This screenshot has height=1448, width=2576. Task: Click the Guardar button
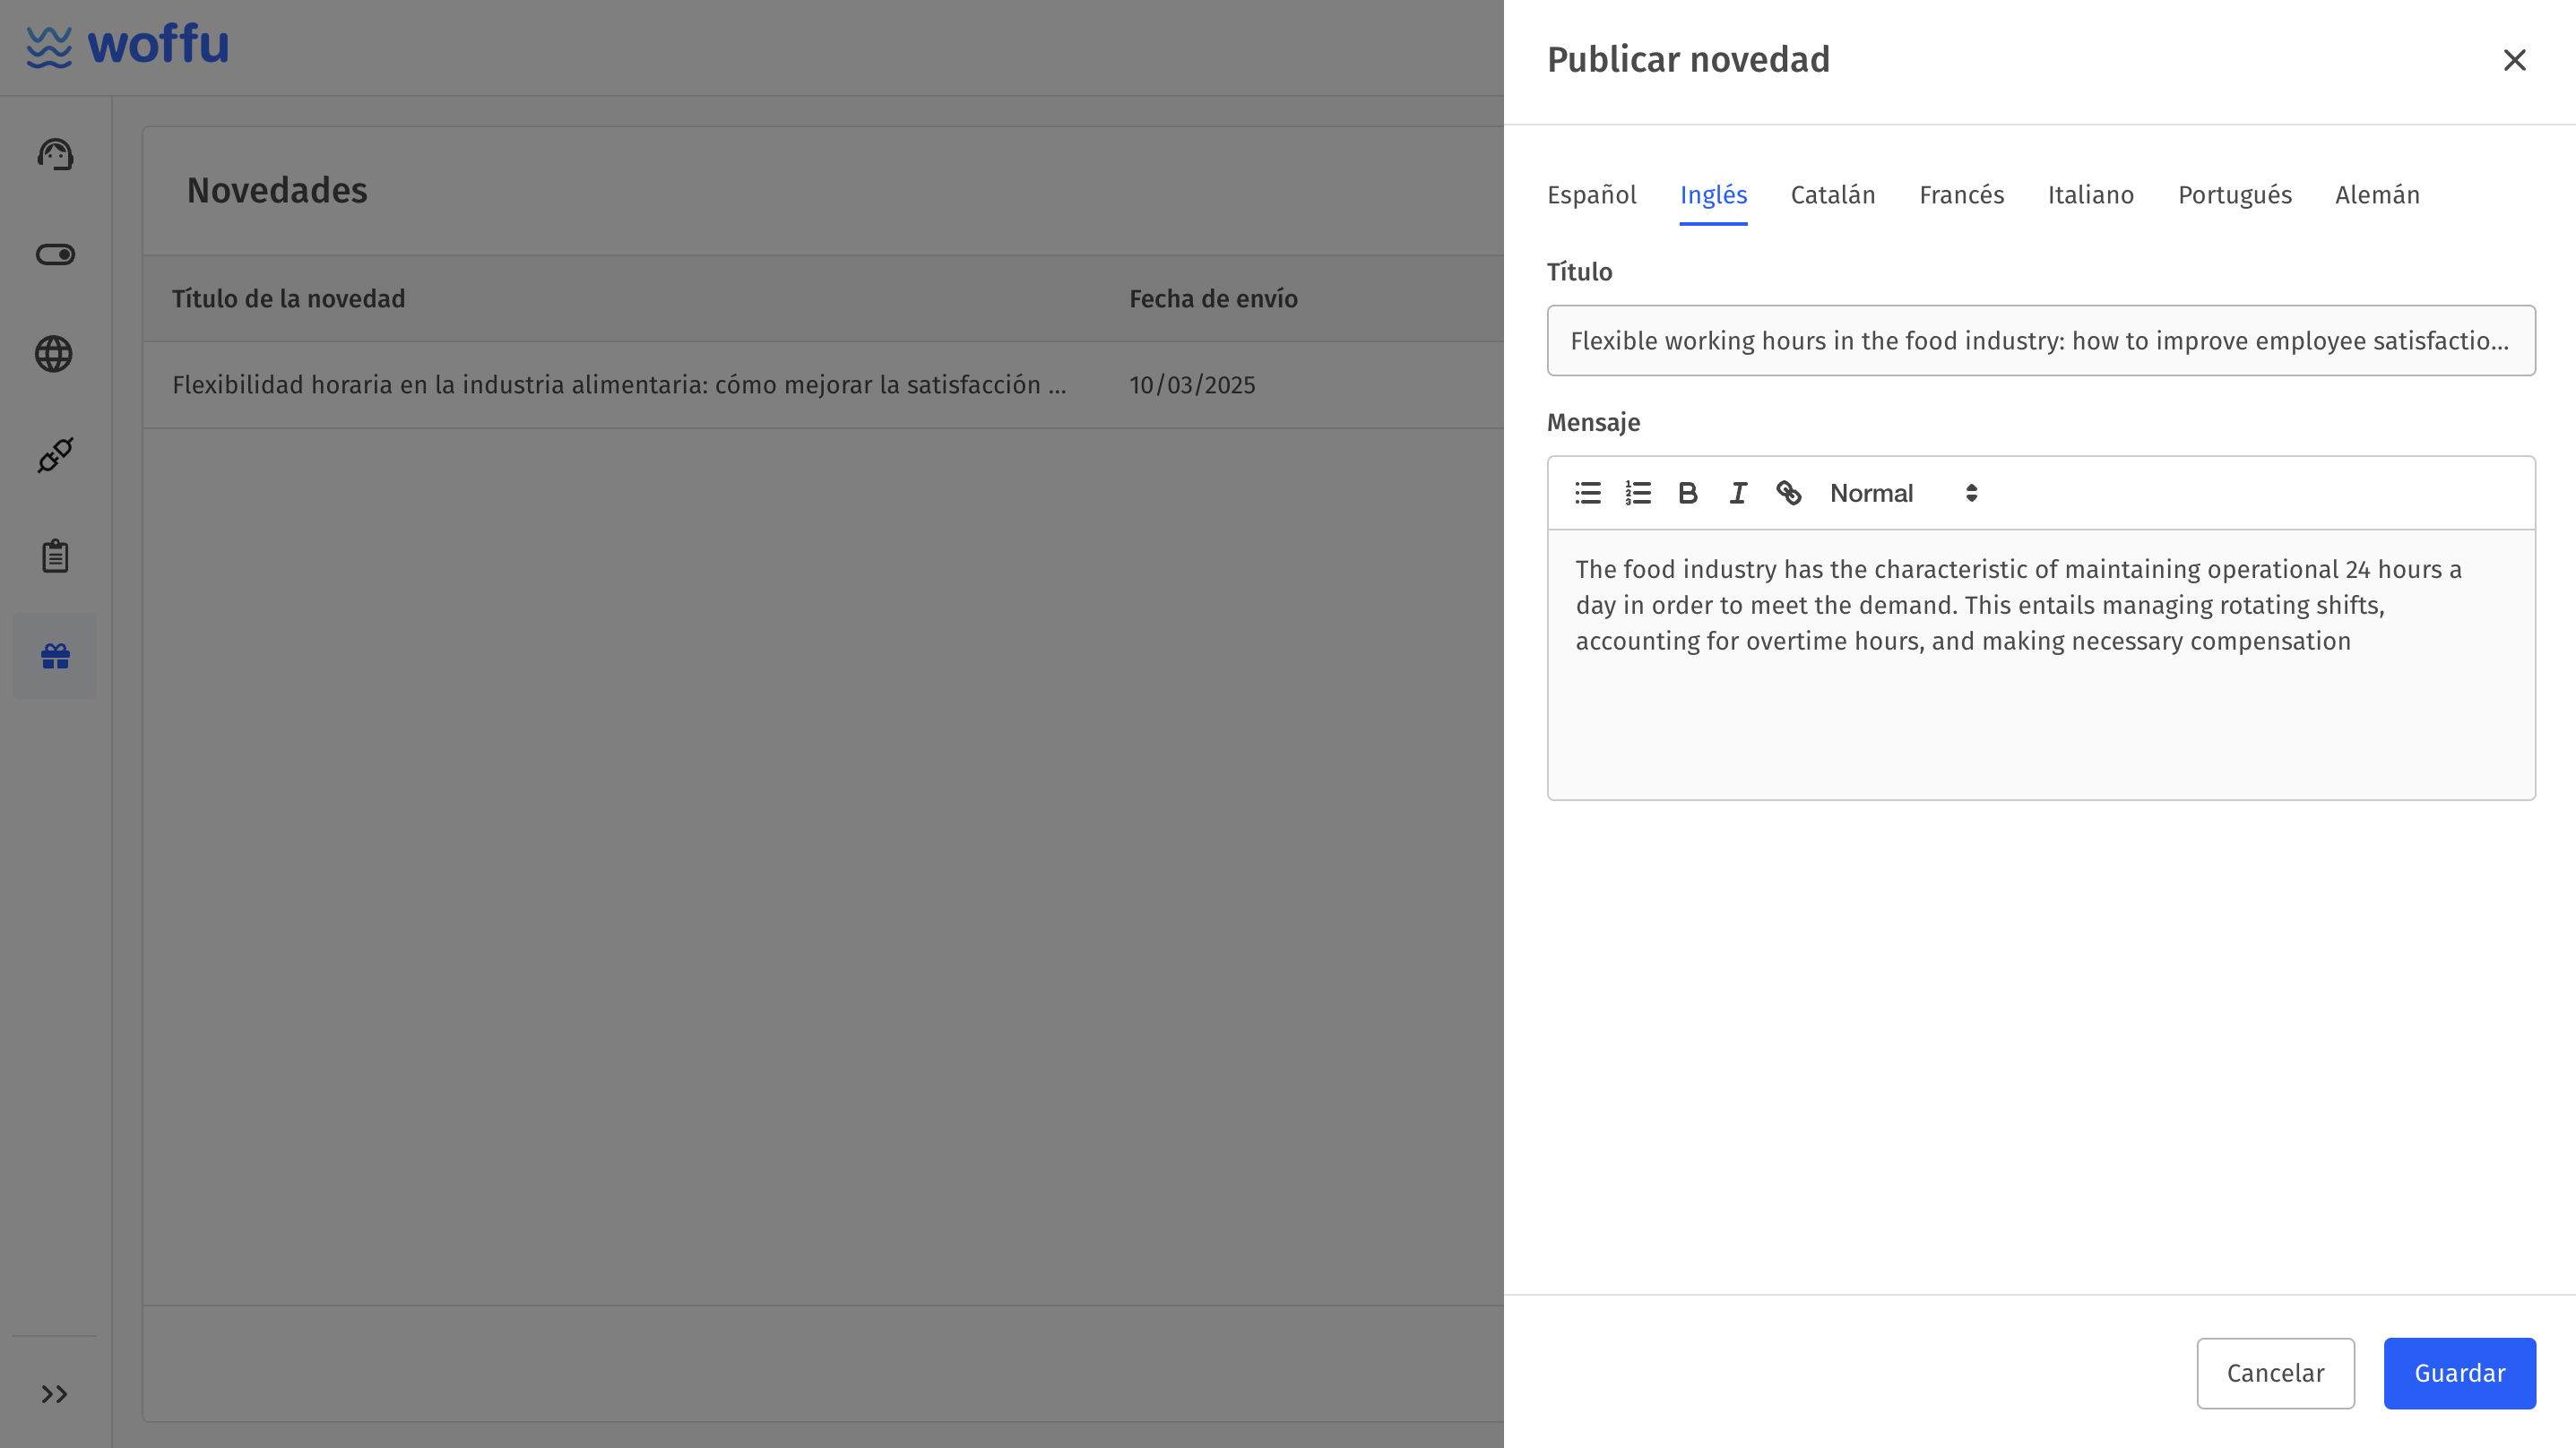[2460, 1374]
